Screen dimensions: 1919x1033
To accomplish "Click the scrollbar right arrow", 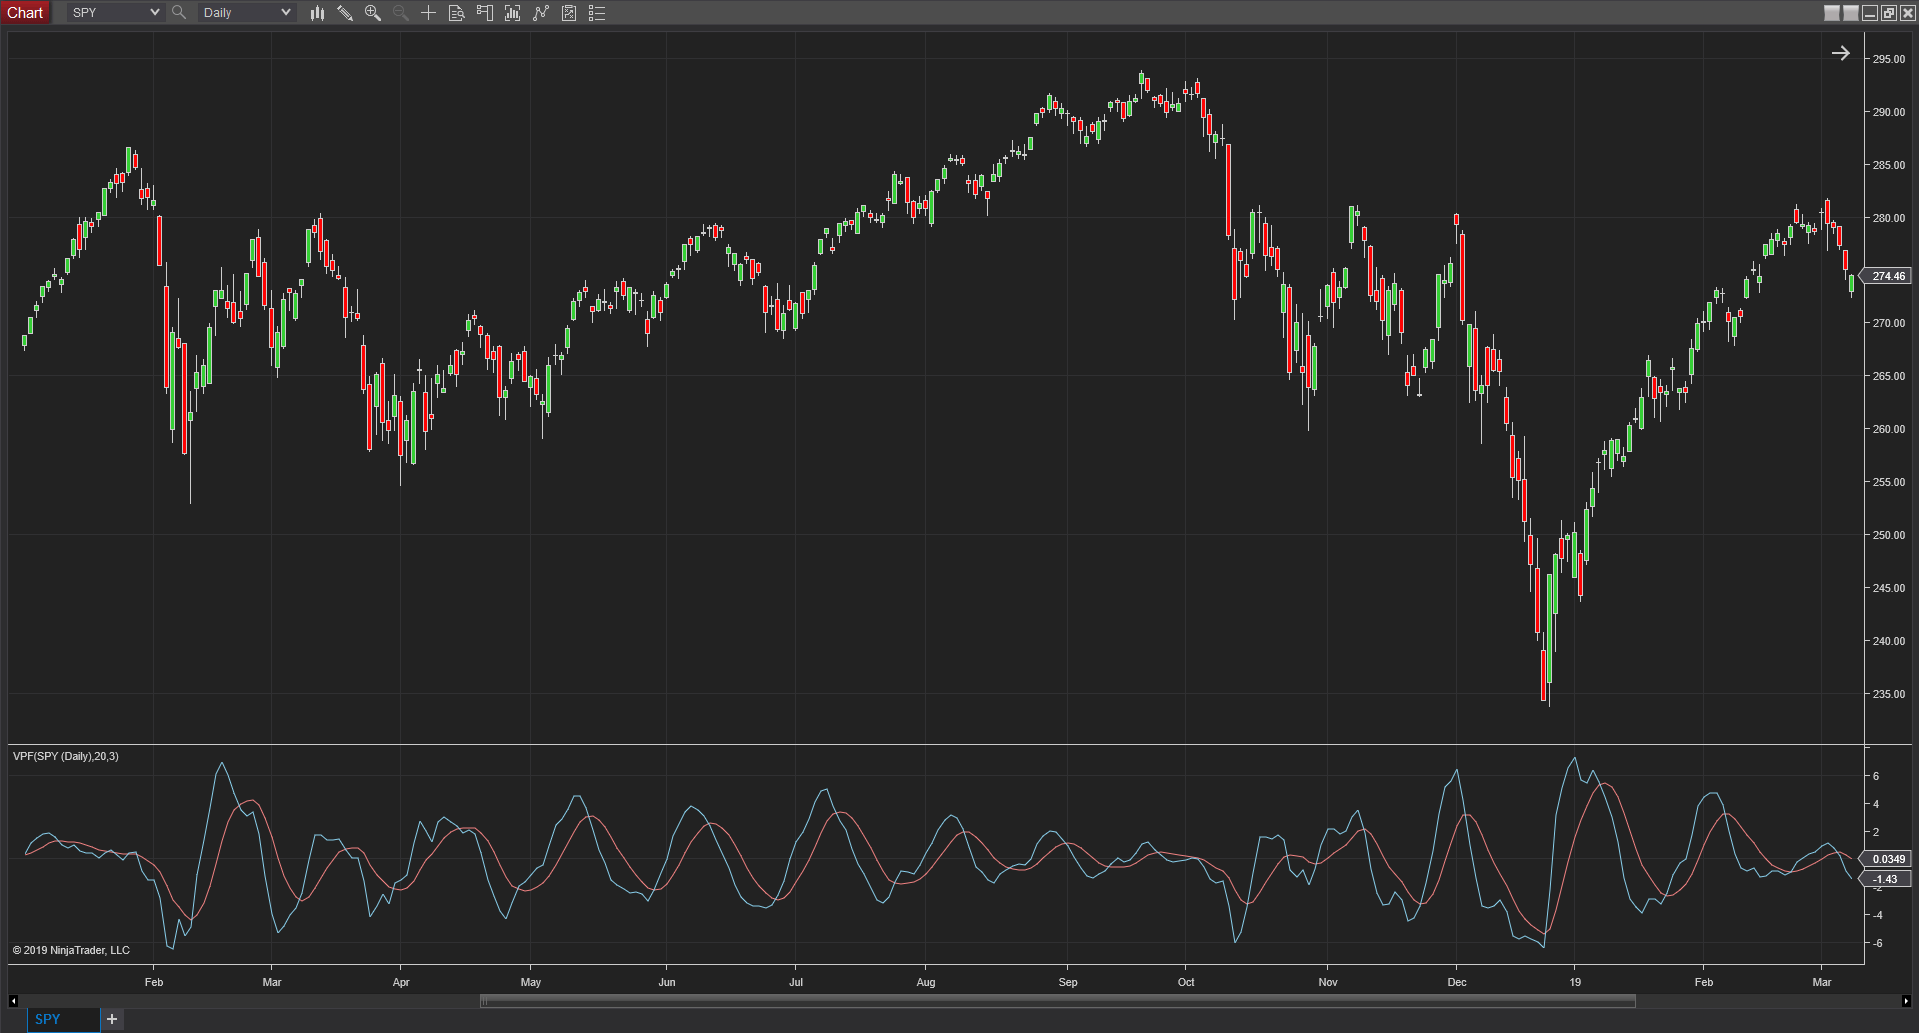I will [x=1906, y=1001].
